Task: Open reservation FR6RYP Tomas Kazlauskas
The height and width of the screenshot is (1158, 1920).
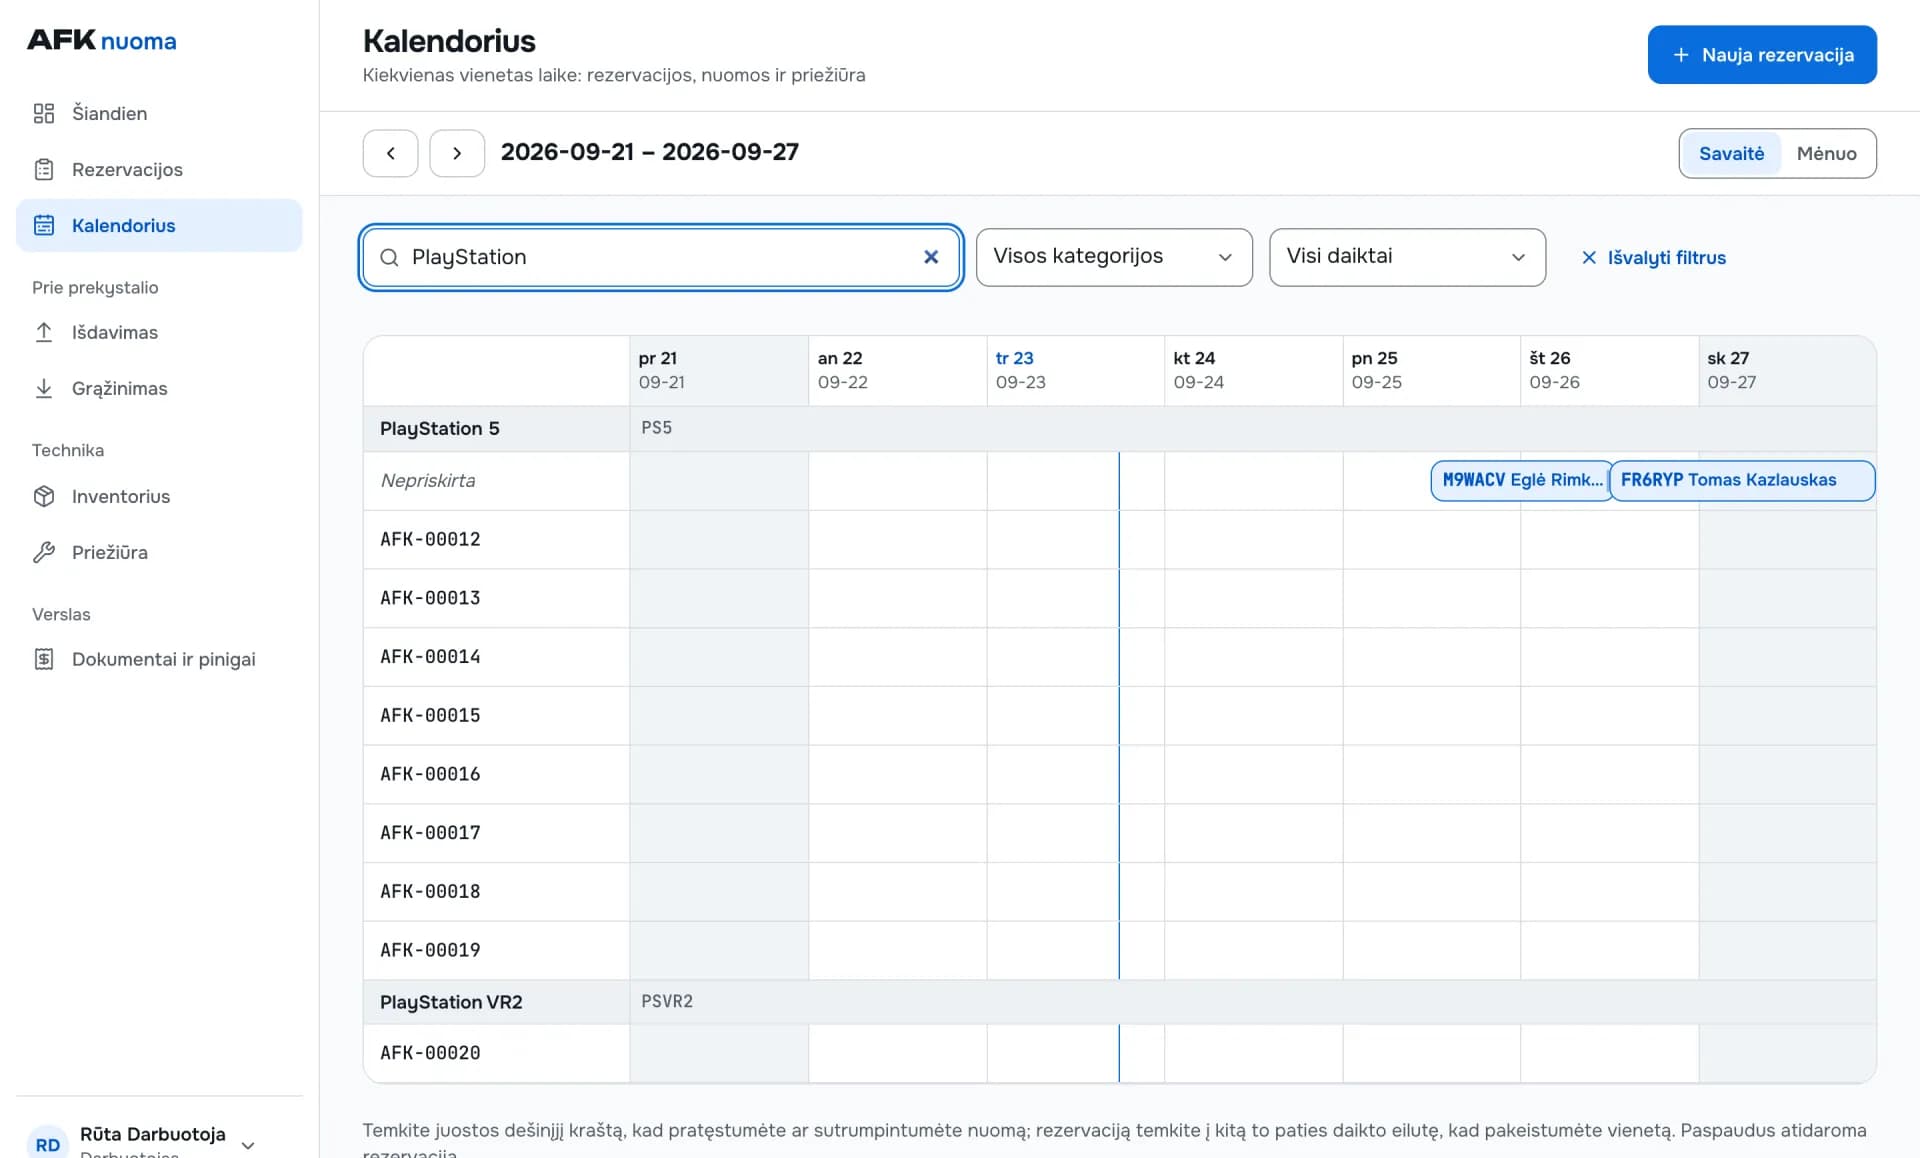Action: tap(1742, 480)
